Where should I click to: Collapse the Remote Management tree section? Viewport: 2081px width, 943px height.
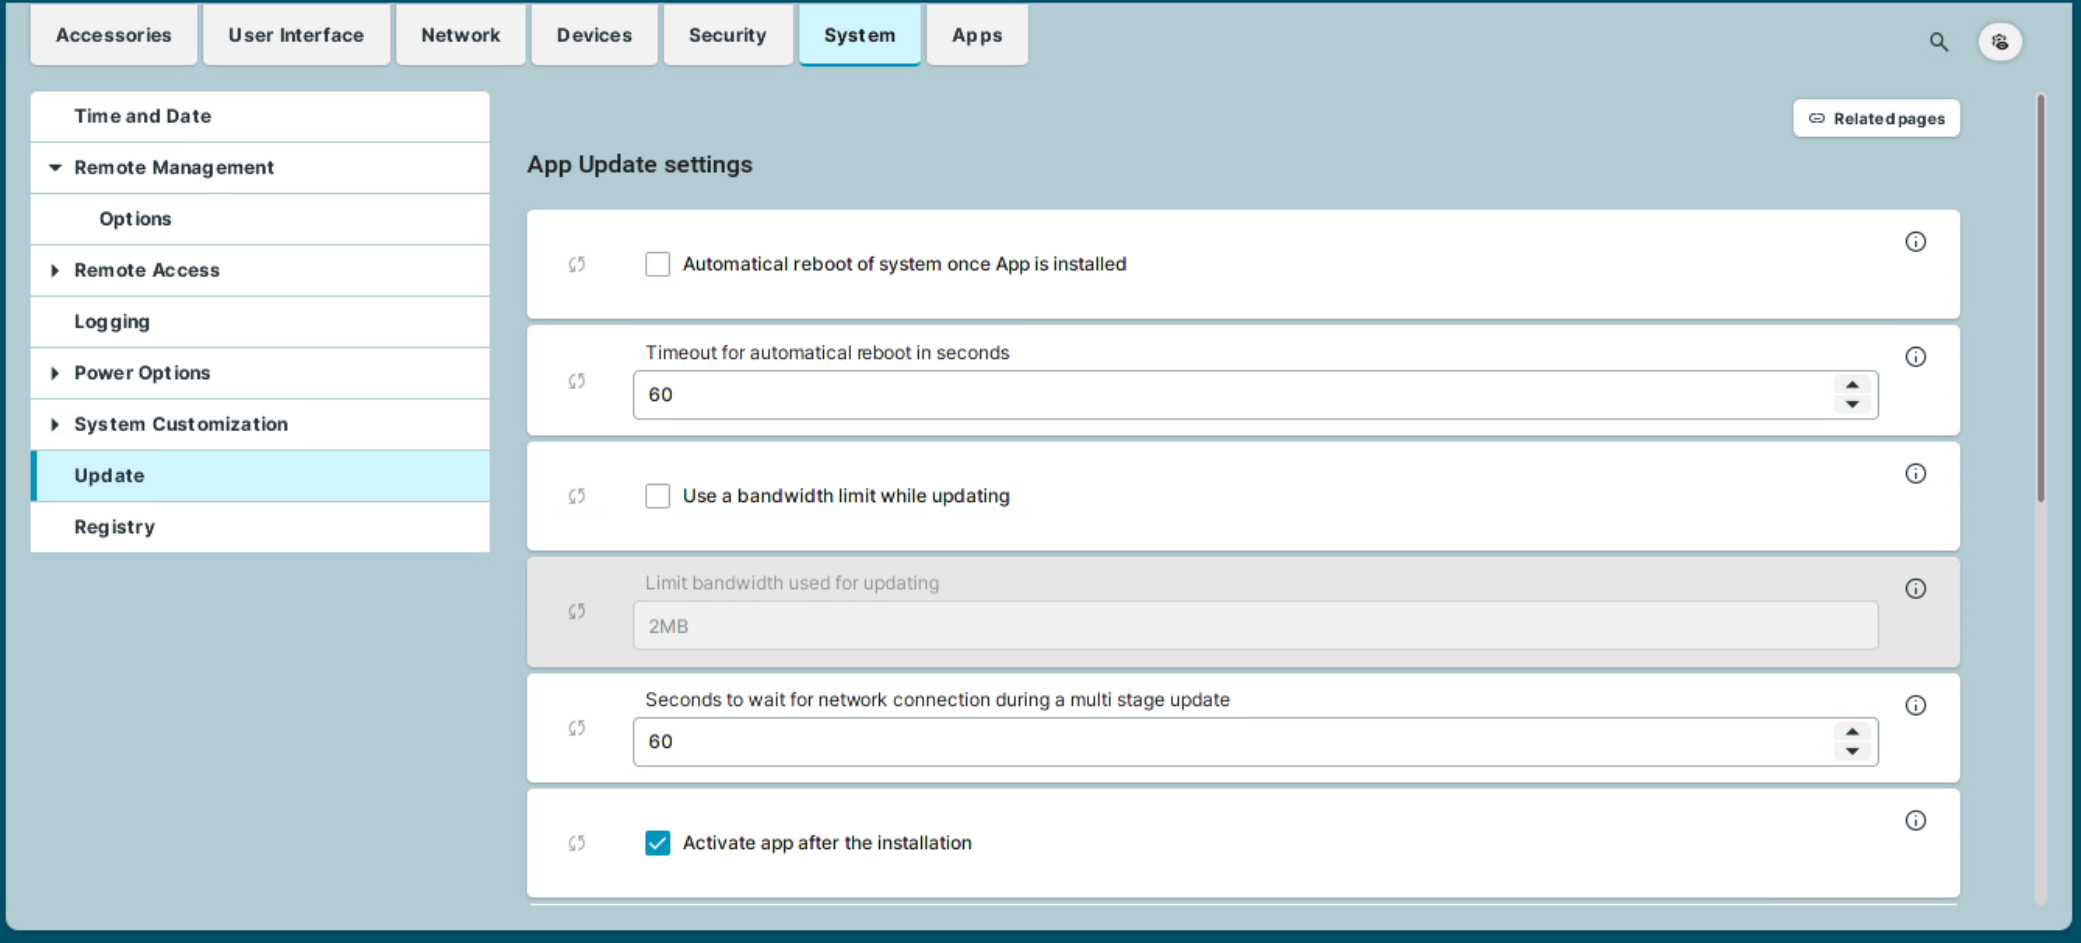[55, 168]
